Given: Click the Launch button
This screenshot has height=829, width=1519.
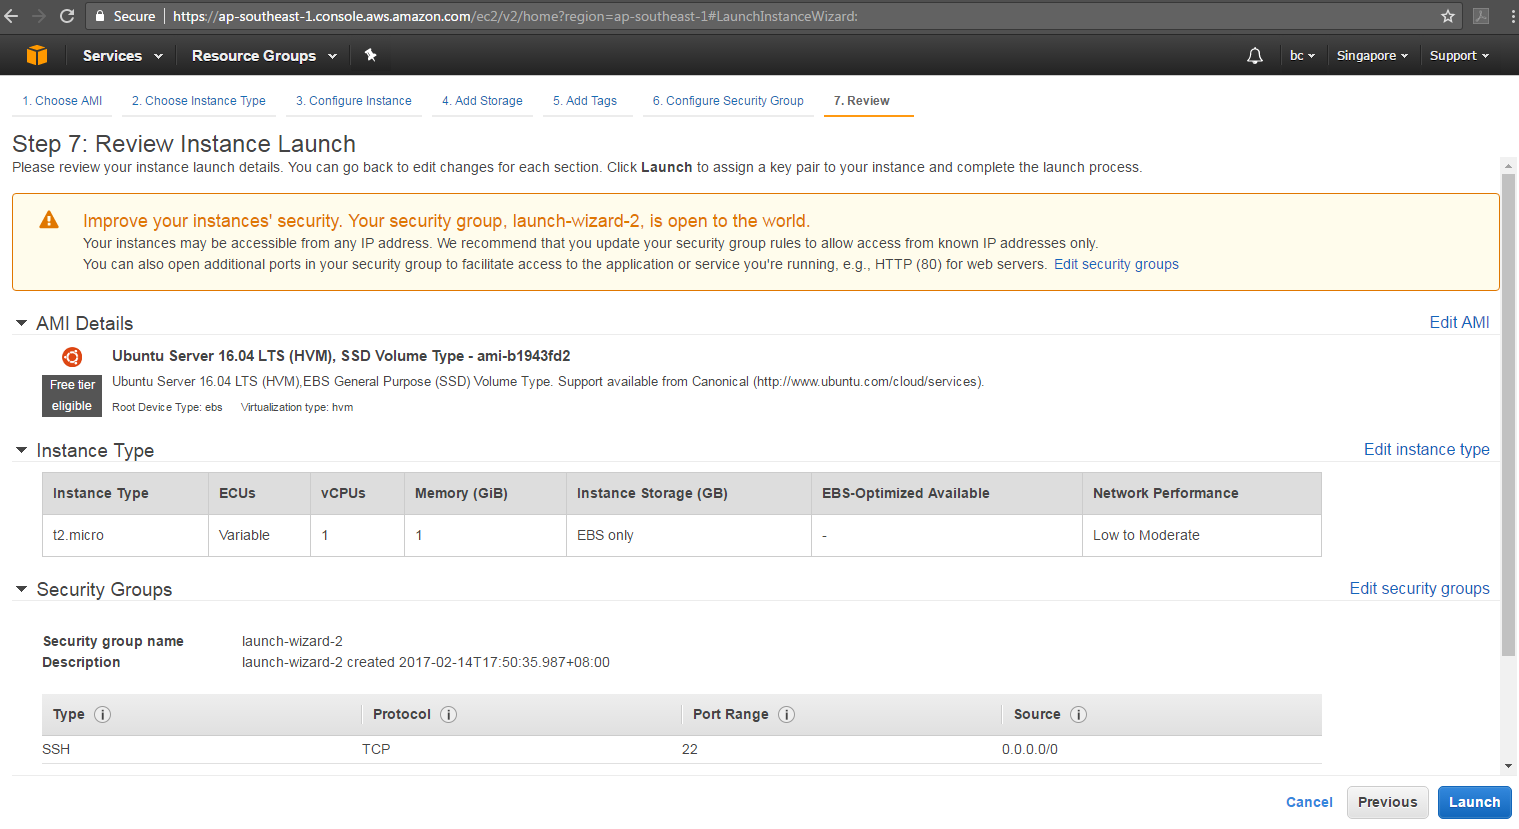Looking at the screenshot, I should [x=1474, y=802].
